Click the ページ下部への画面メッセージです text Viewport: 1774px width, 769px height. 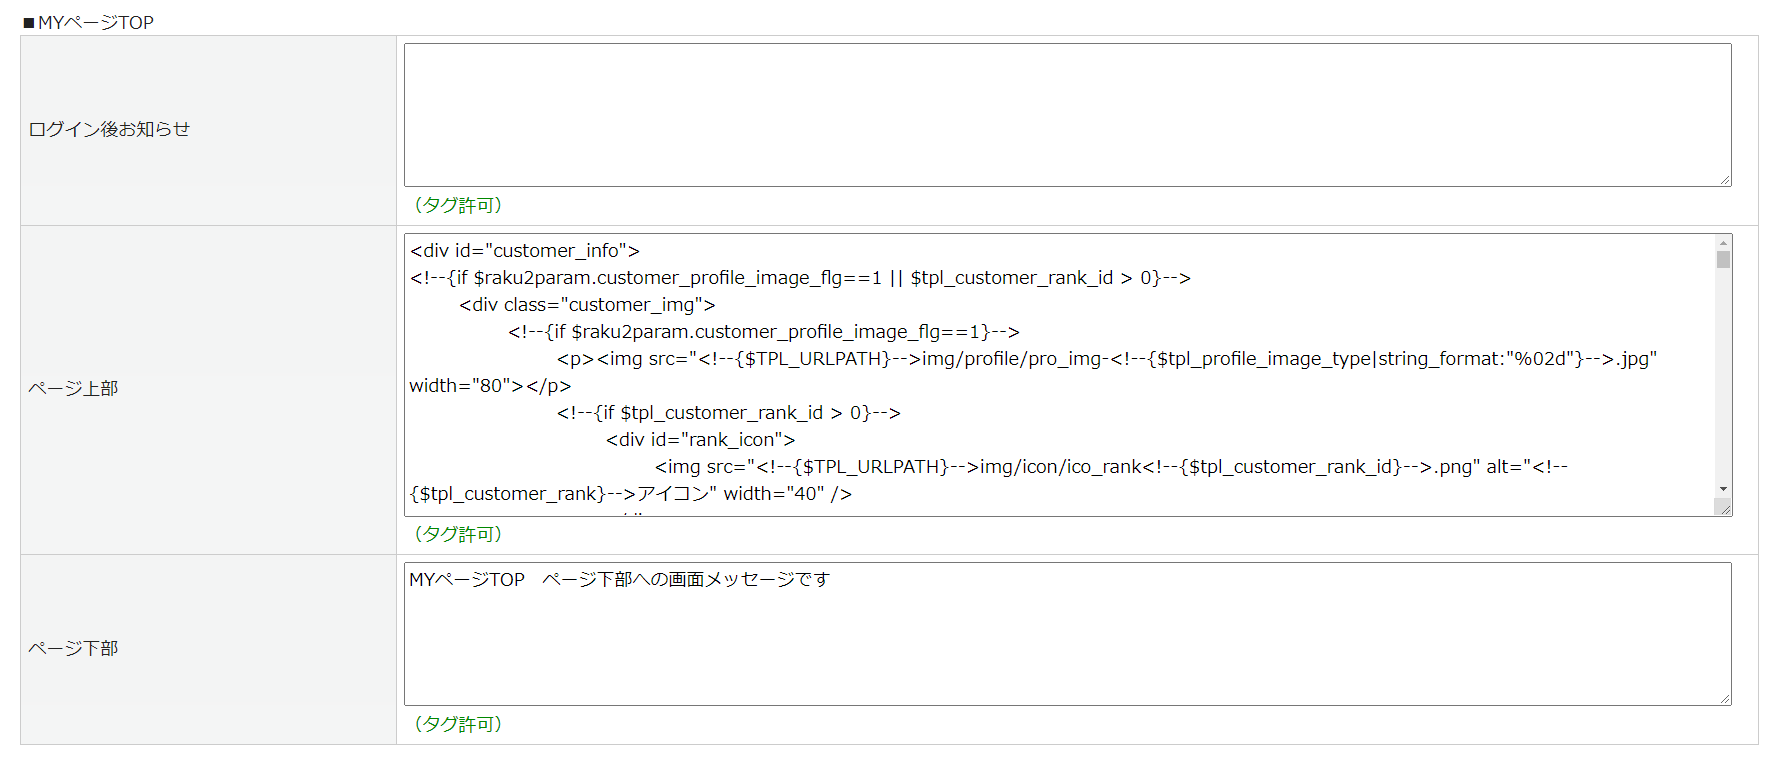(686, 580)
